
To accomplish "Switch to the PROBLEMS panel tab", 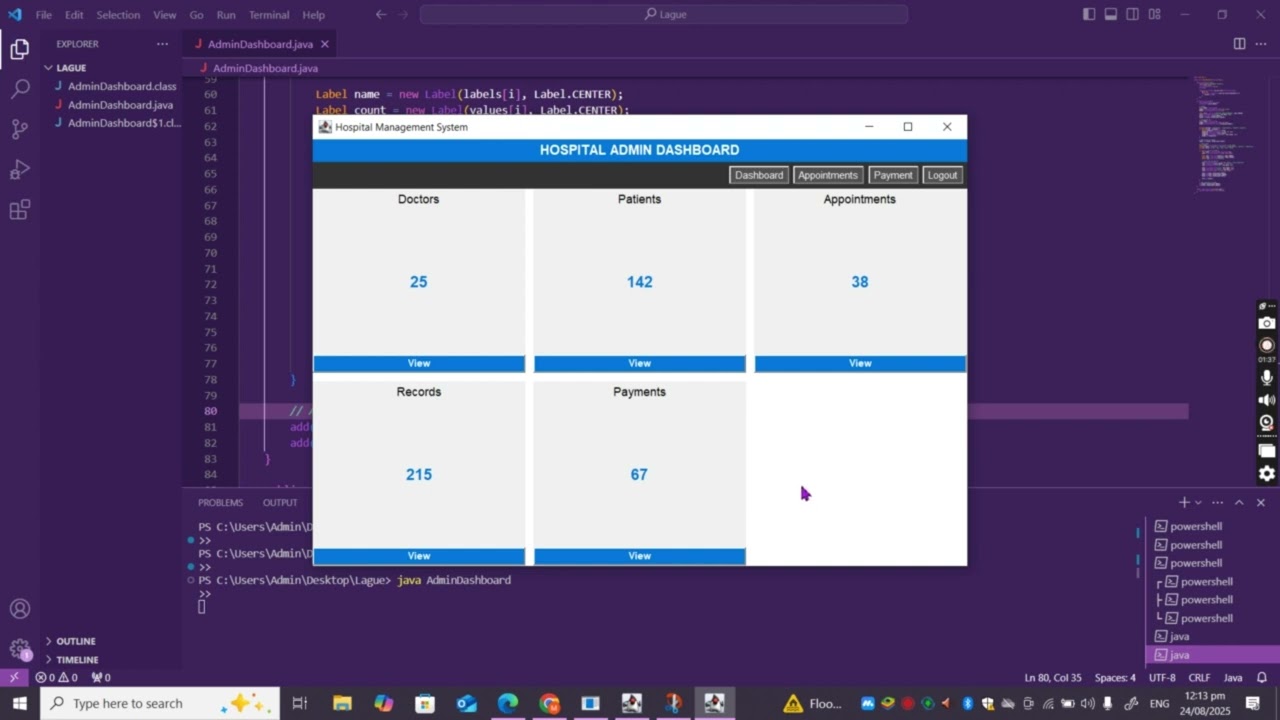I will point(220,503).
